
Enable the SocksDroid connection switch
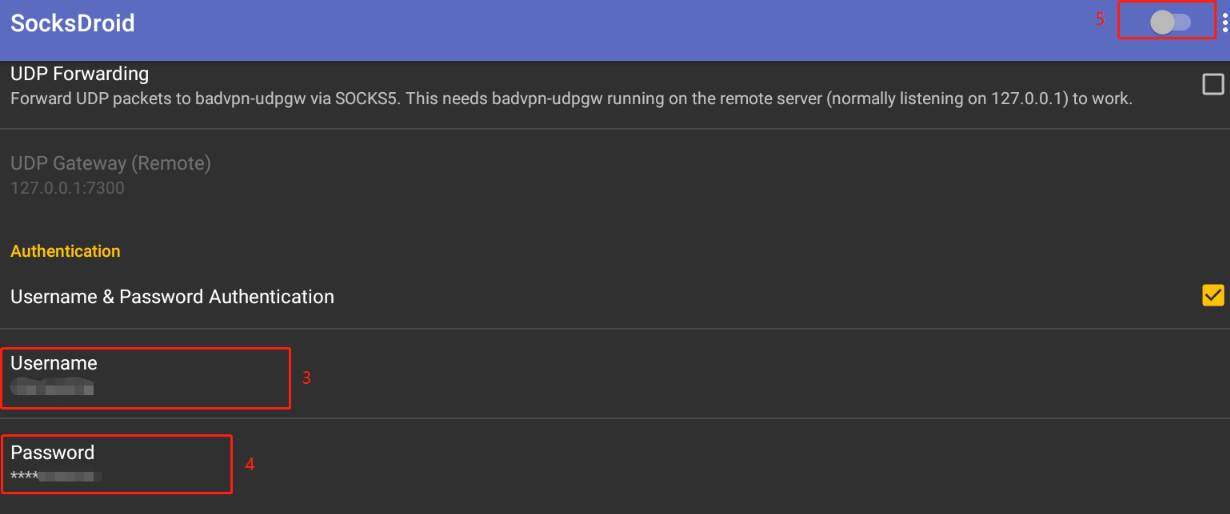(x=1170, y=22)
